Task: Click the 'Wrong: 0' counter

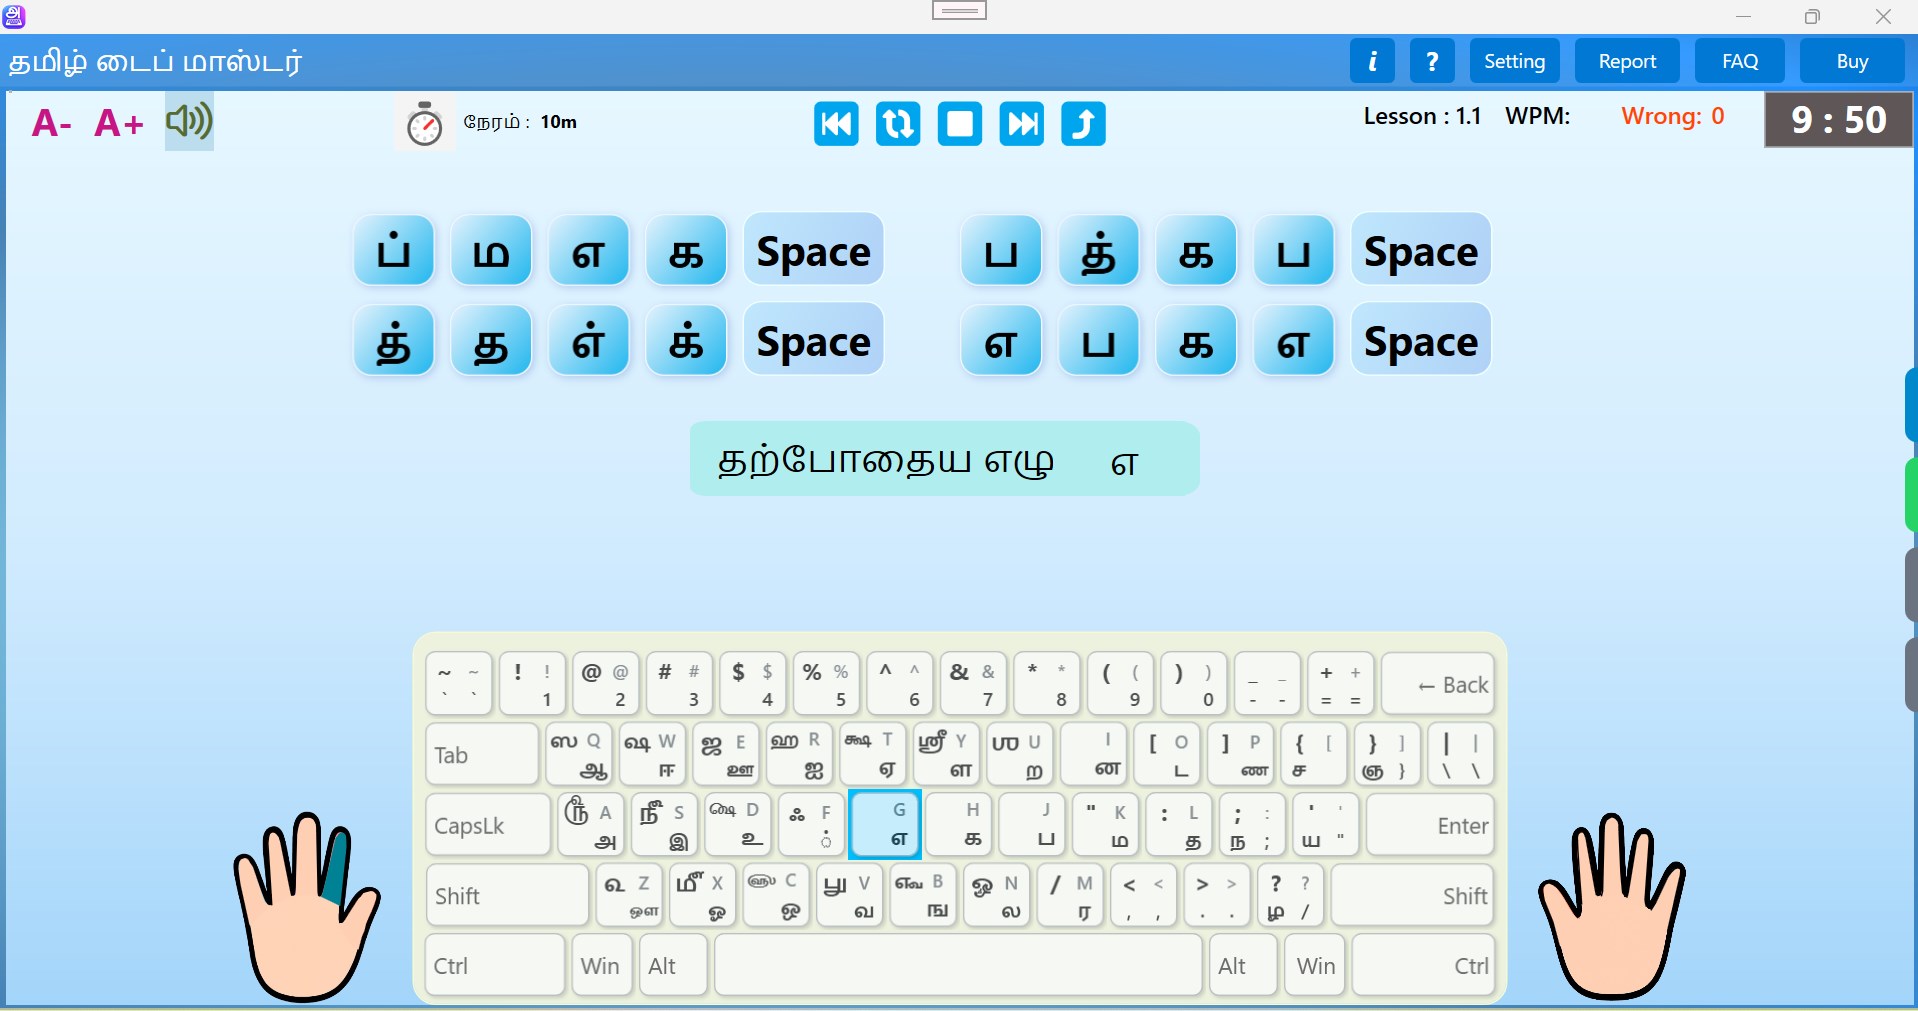Action: tap(1672, 116)
